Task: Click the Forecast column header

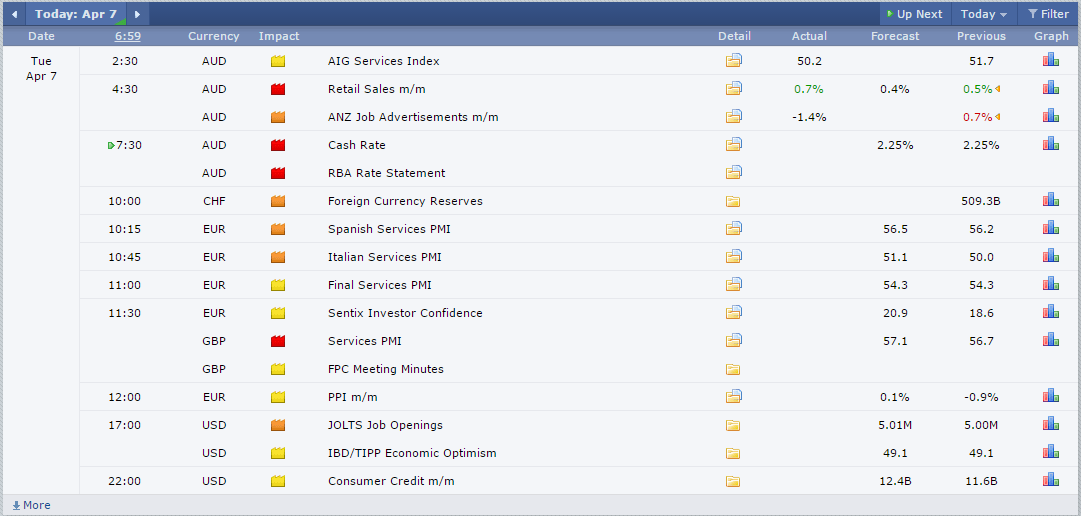Action: point(895,36)
